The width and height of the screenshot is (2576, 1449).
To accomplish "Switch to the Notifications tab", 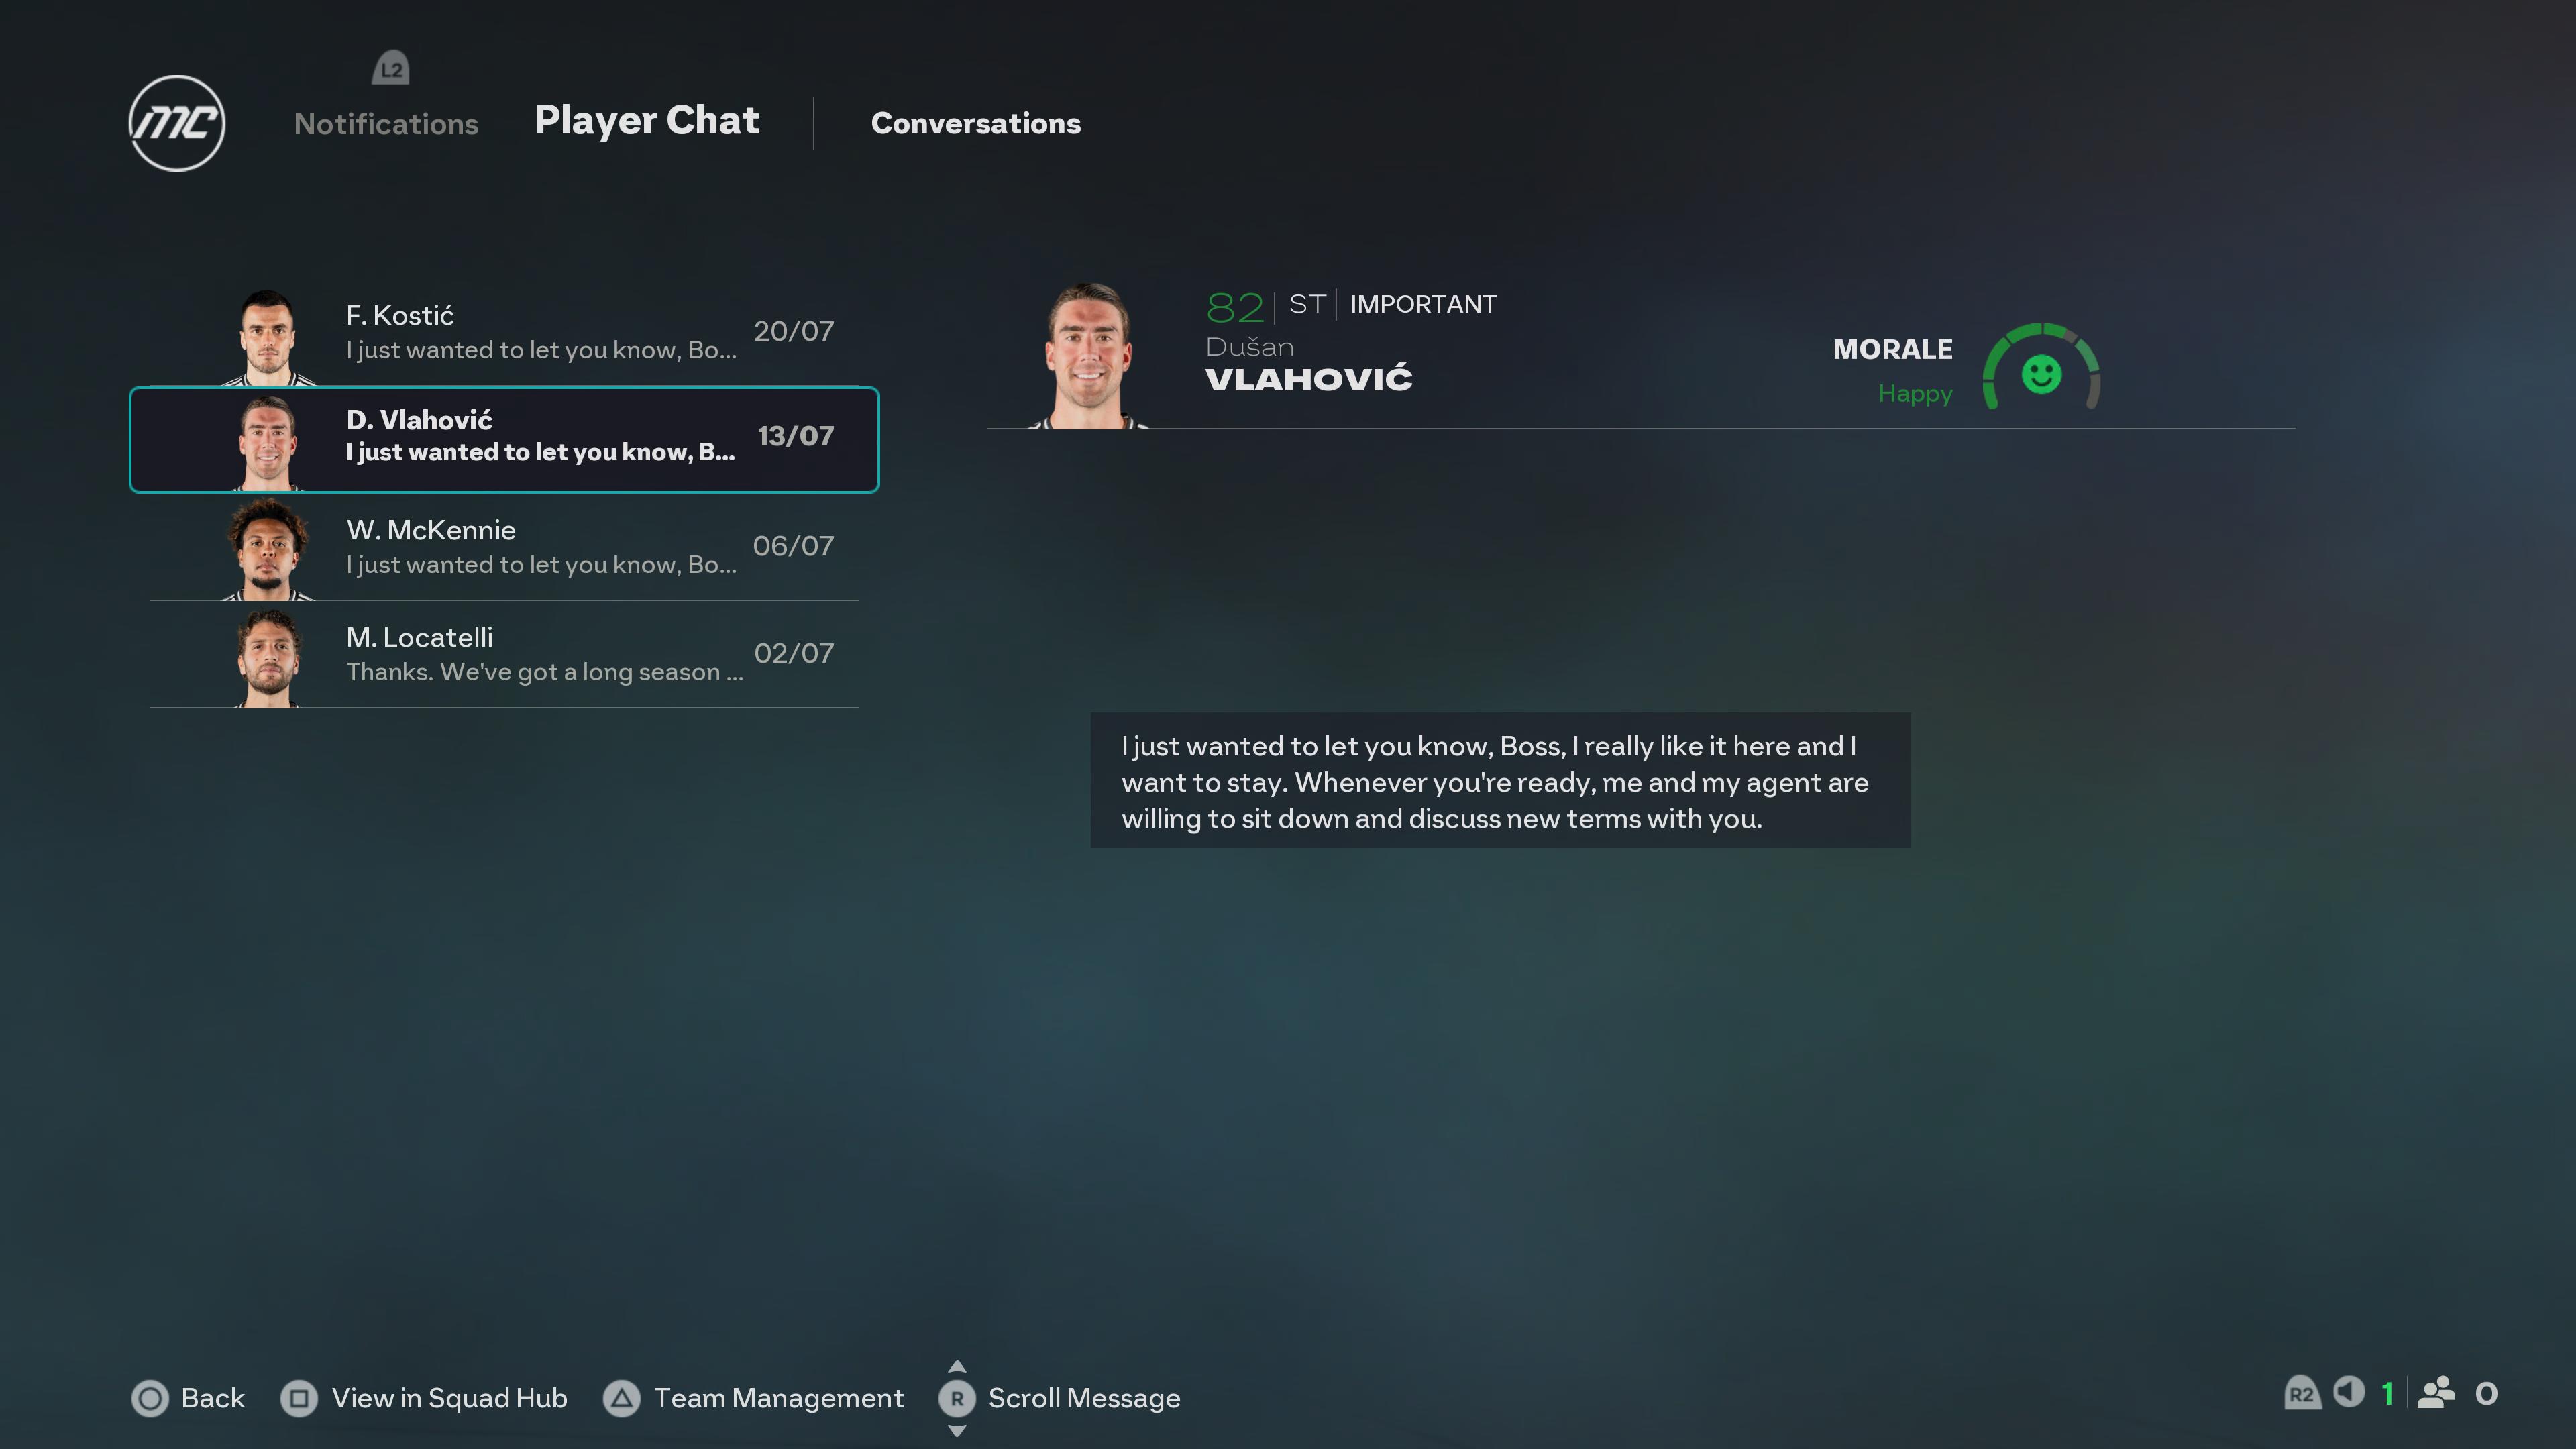I will [x=386, y=124].
